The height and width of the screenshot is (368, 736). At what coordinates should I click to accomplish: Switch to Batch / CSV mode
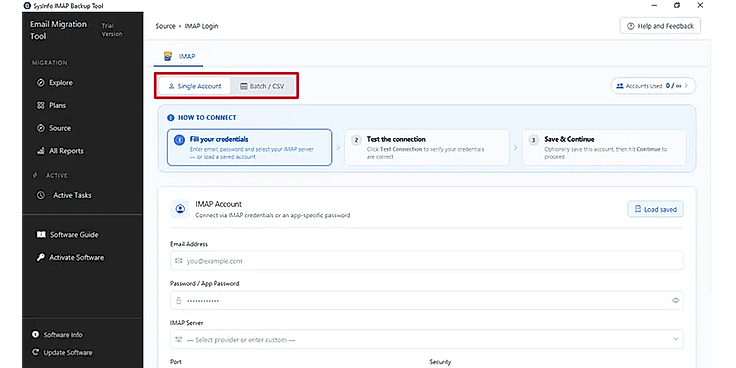pyautogui.click(x=262, y=86)
